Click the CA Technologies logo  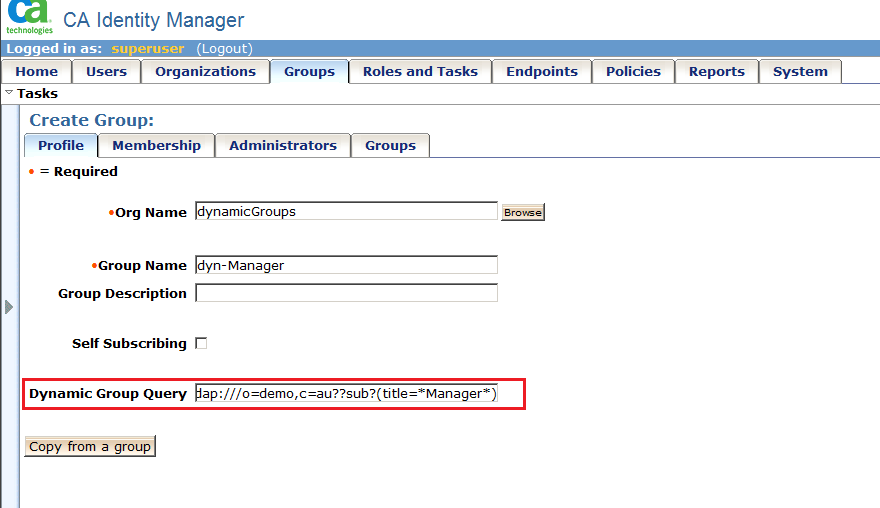click(28, 18)
